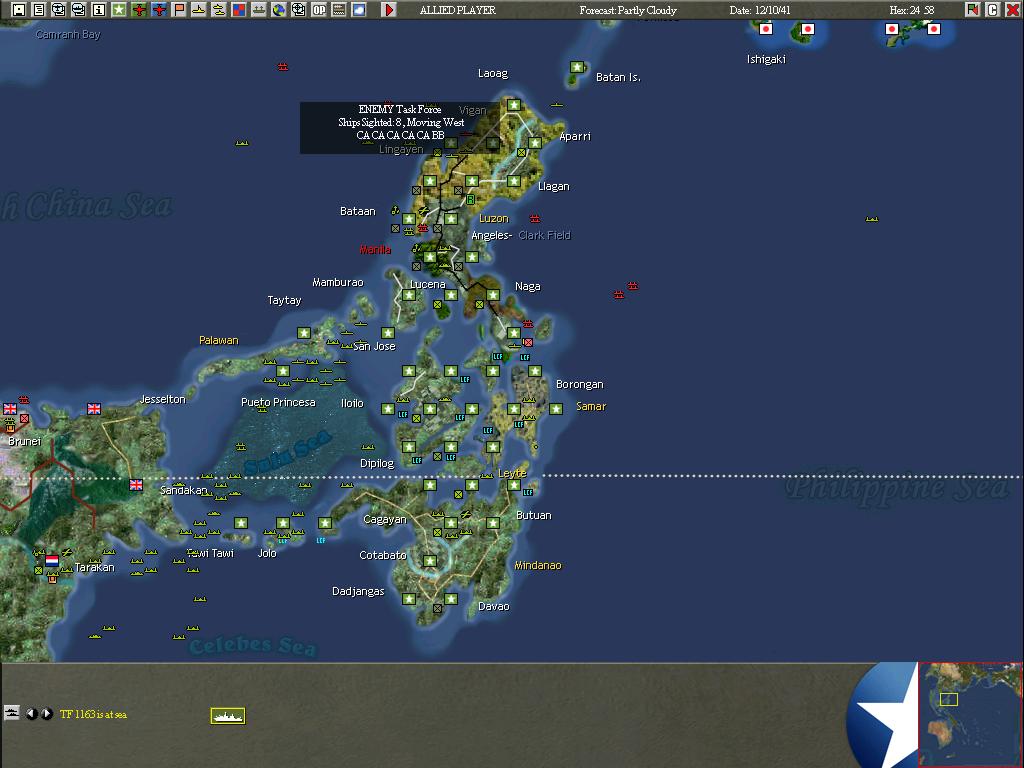This screenshot has width=1024, height=768.
Task: Click the ships on green background toolbar icon
Action: pos(259,10)
